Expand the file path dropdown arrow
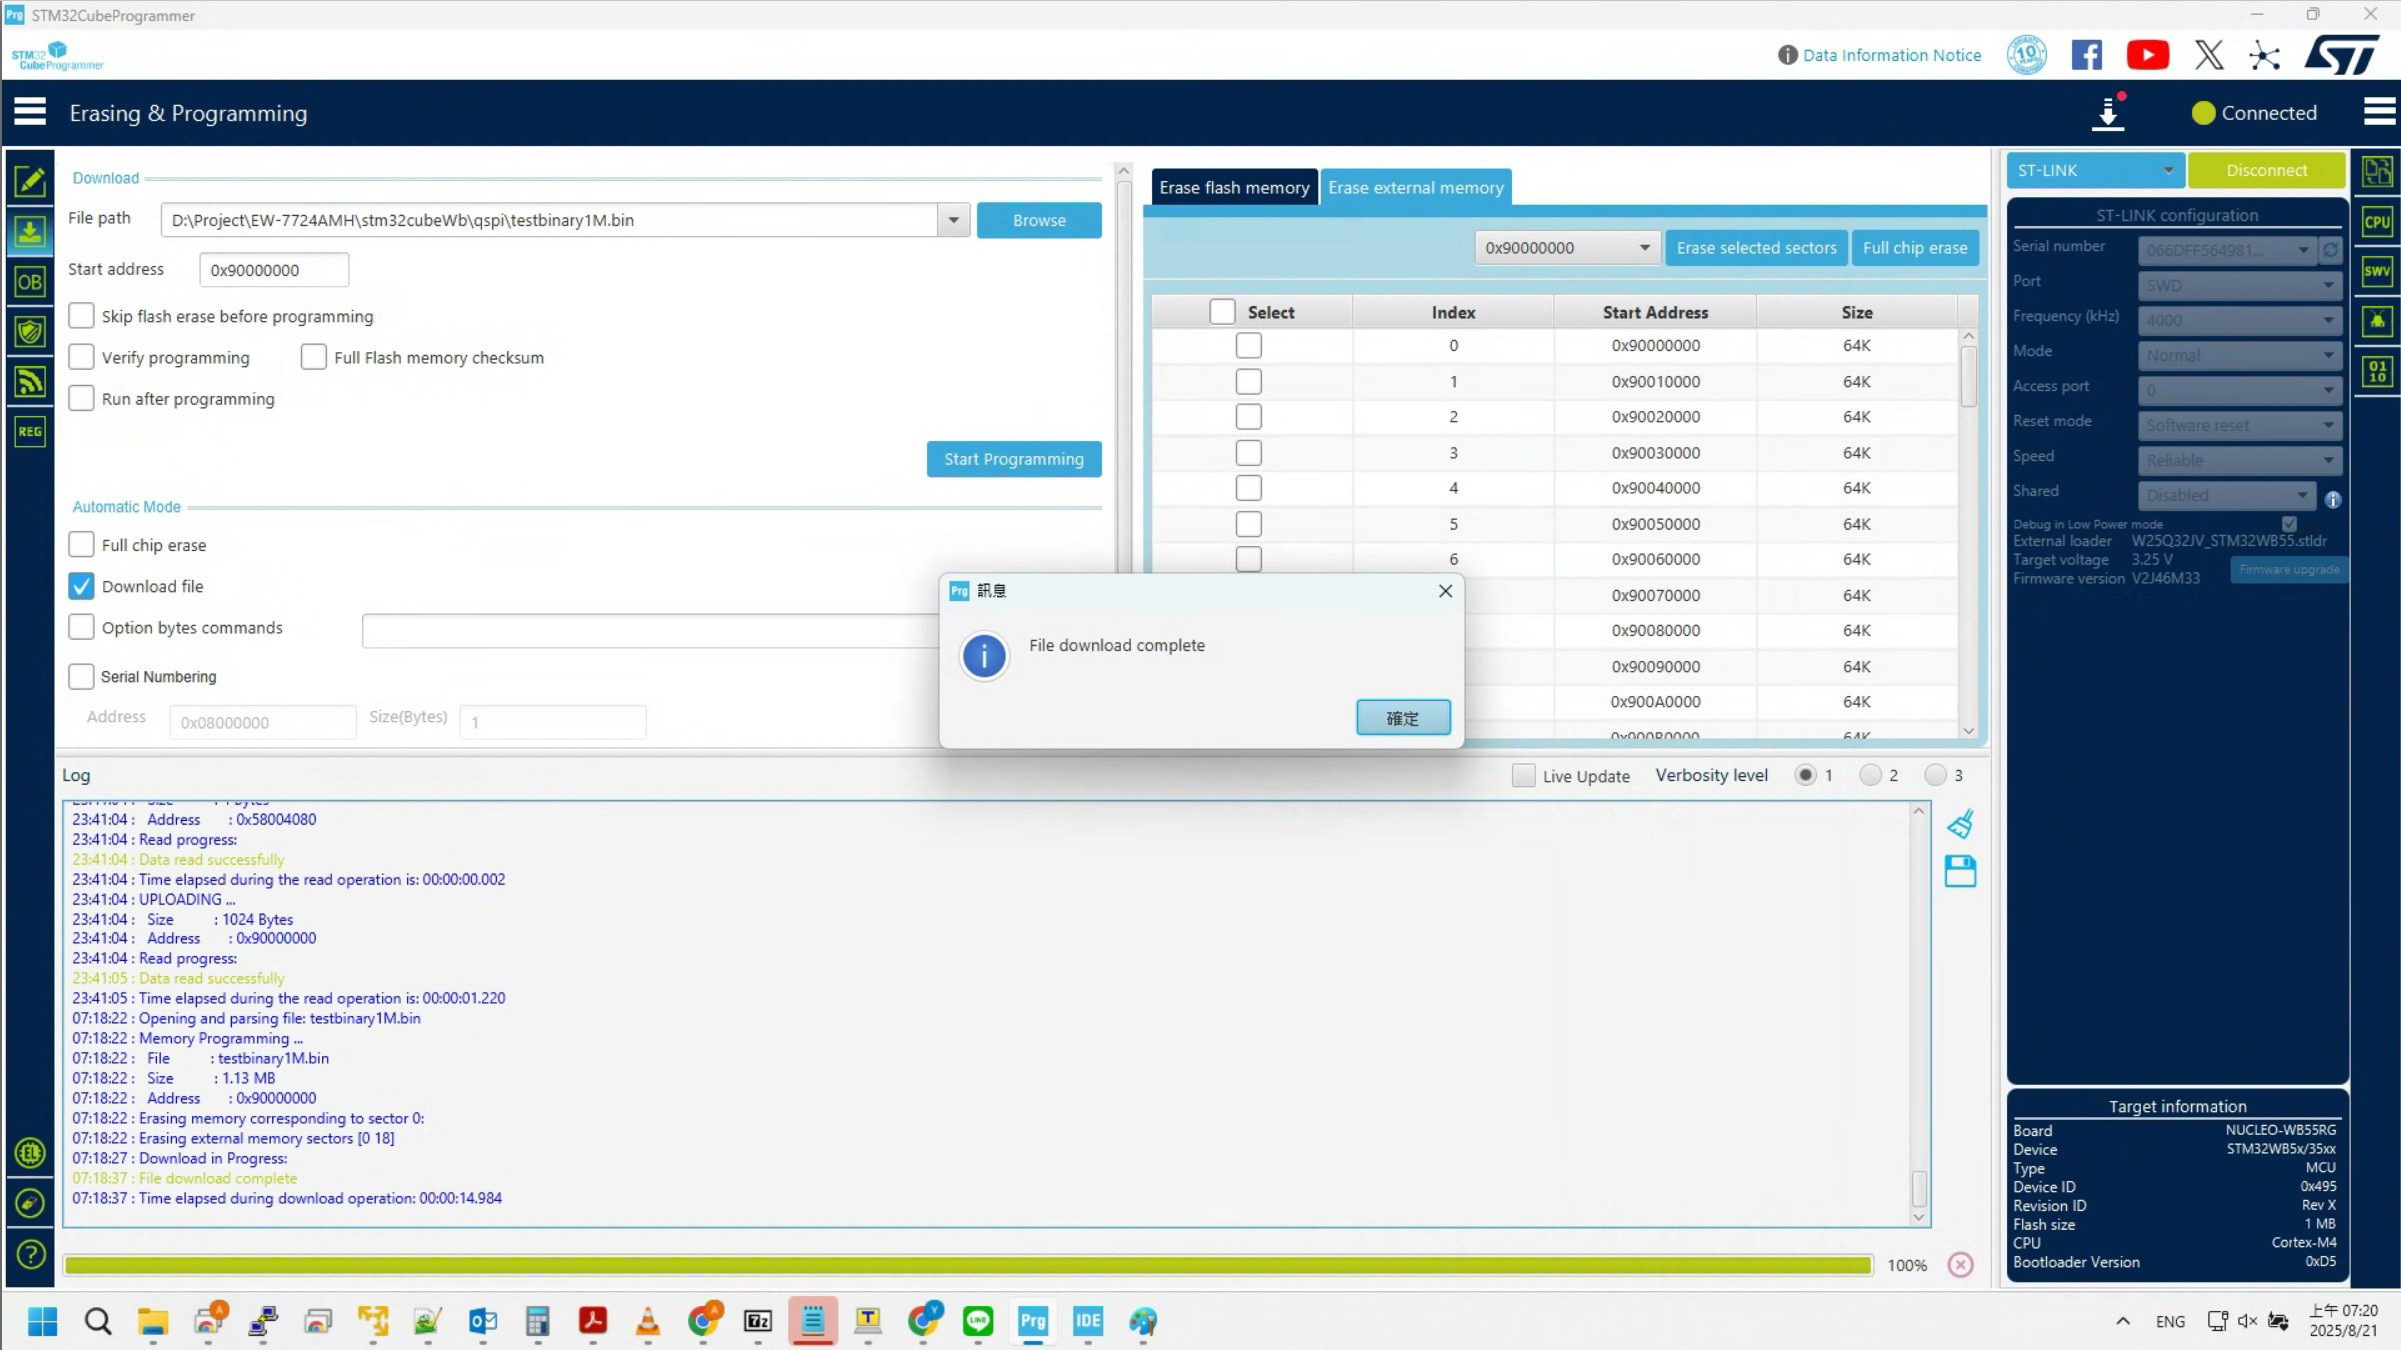 [953, 220]
